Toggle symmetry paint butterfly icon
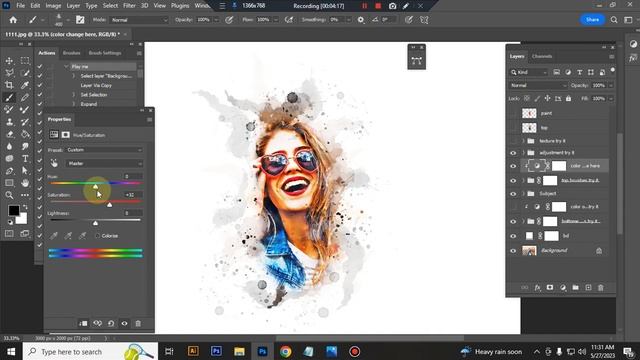640x360 pixels. (x=424, y=20)
